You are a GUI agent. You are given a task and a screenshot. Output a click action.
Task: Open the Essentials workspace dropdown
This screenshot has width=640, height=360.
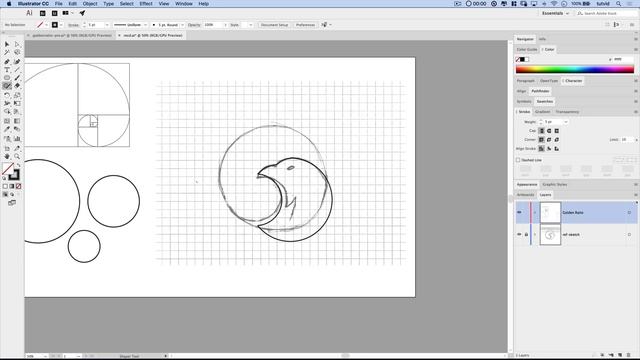(556, 13)
